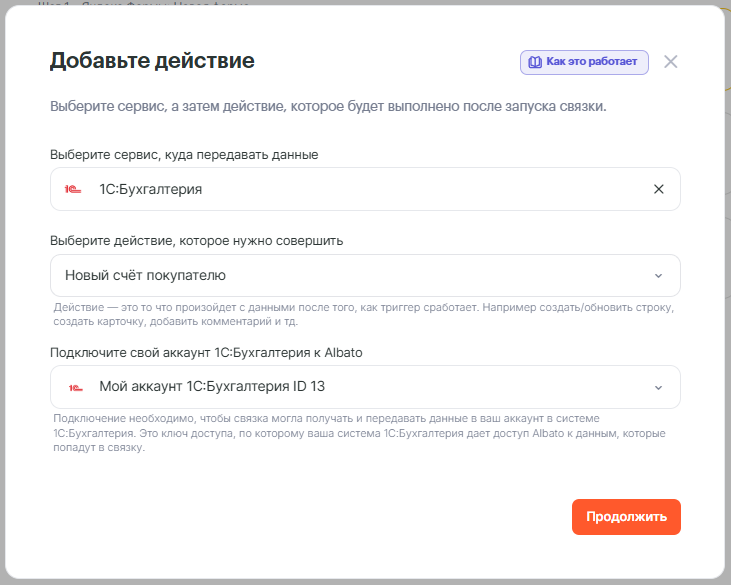Image resolution: width=731 pixels, height=585 pixels.
Task: Click the book icon in the help button
Action: pyautogui.click(x=534, y=62)
